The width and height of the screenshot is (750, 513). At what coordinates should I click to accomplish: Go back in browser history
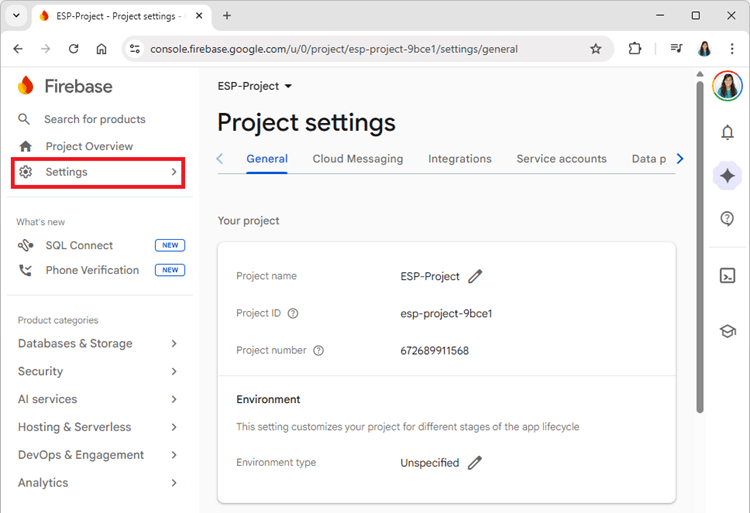18,49
